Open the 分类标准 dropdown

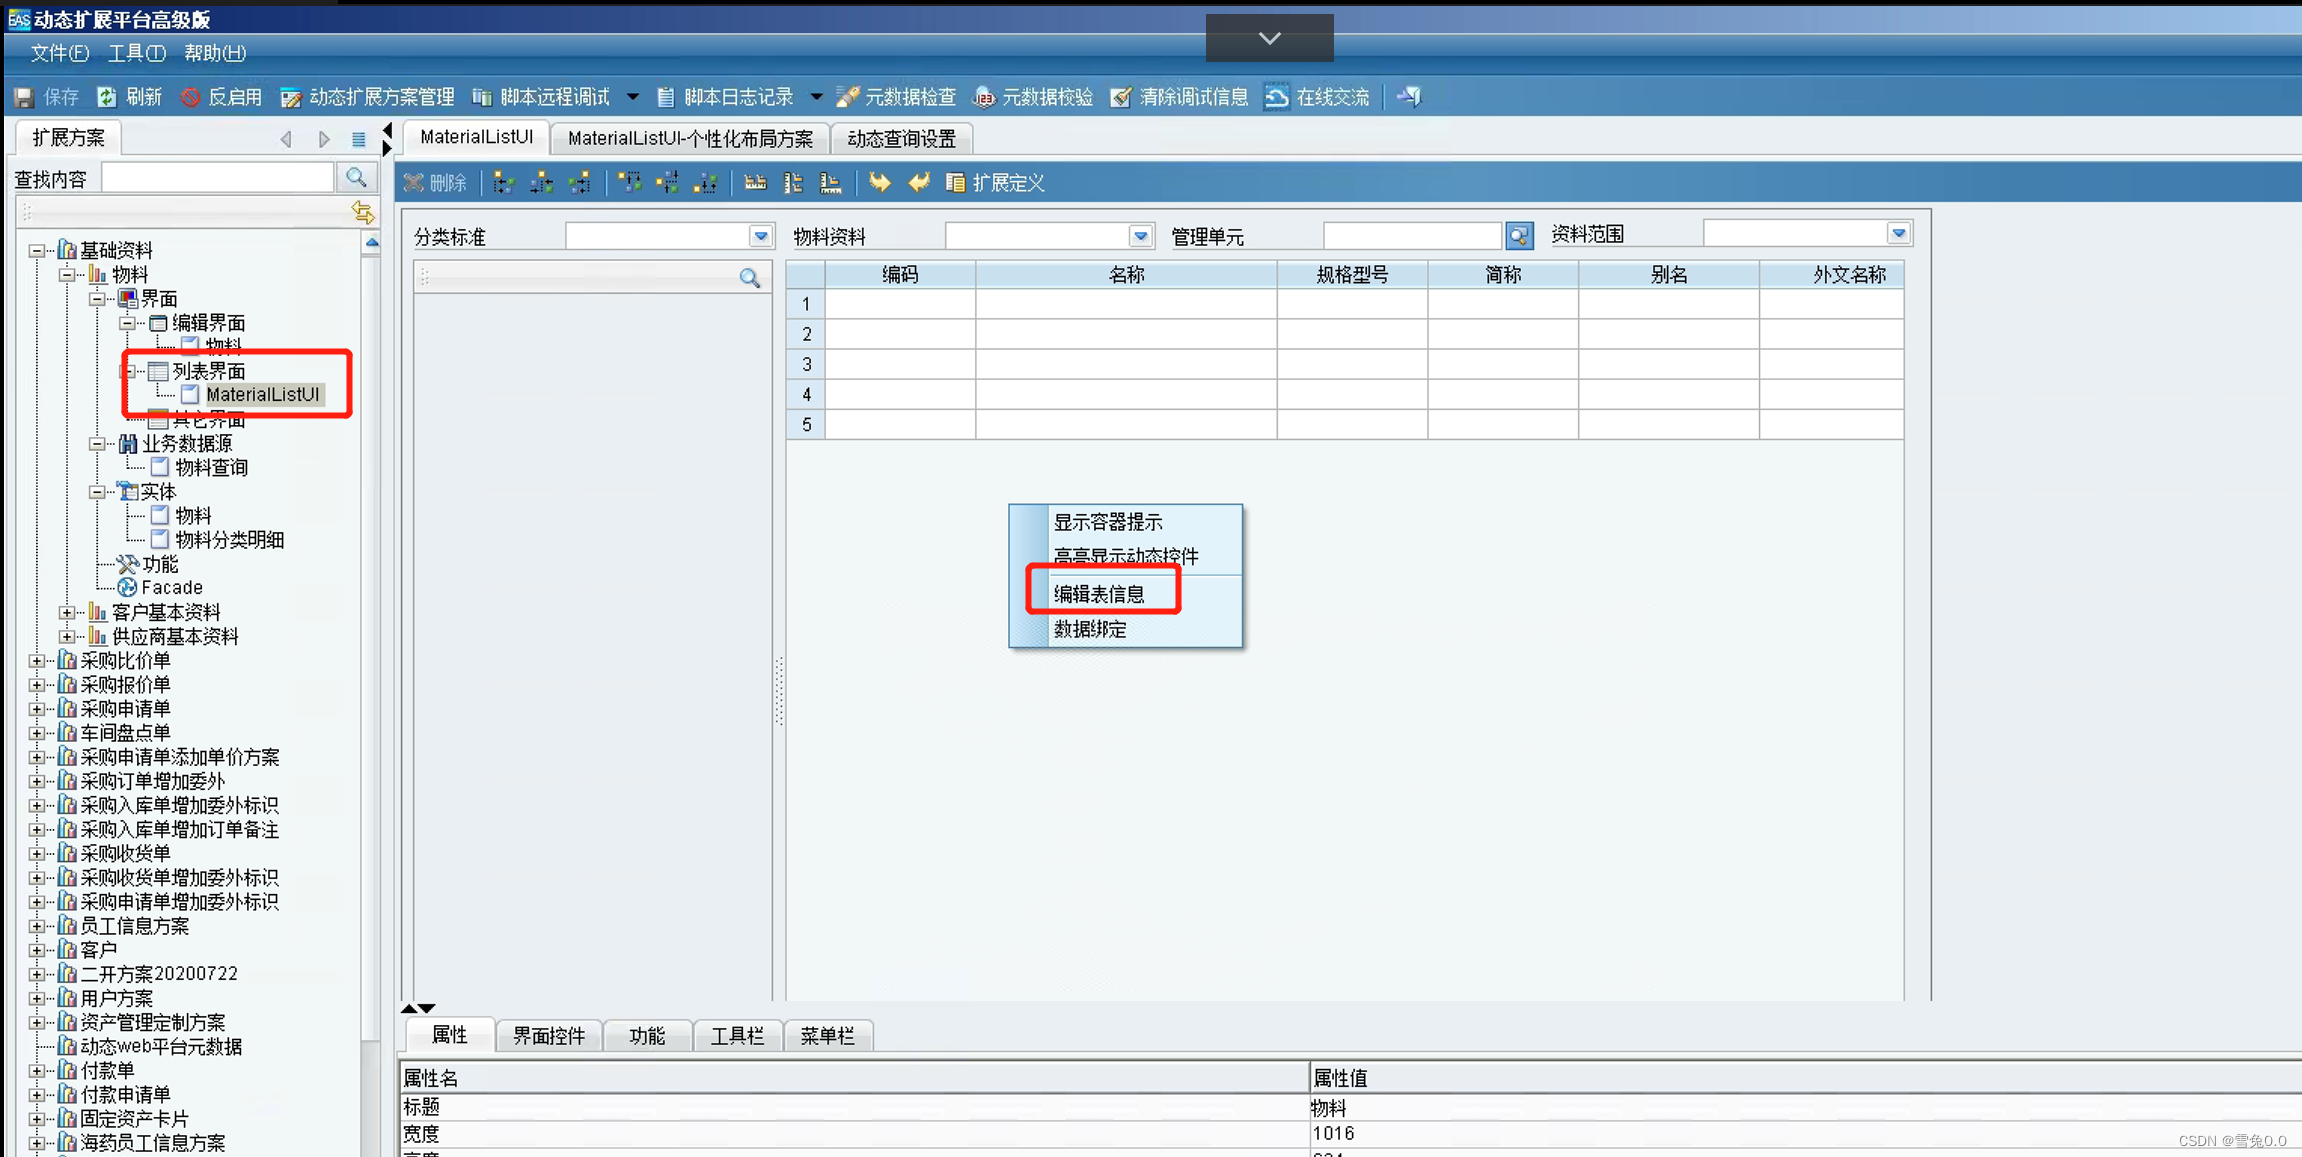click(761, 236)
